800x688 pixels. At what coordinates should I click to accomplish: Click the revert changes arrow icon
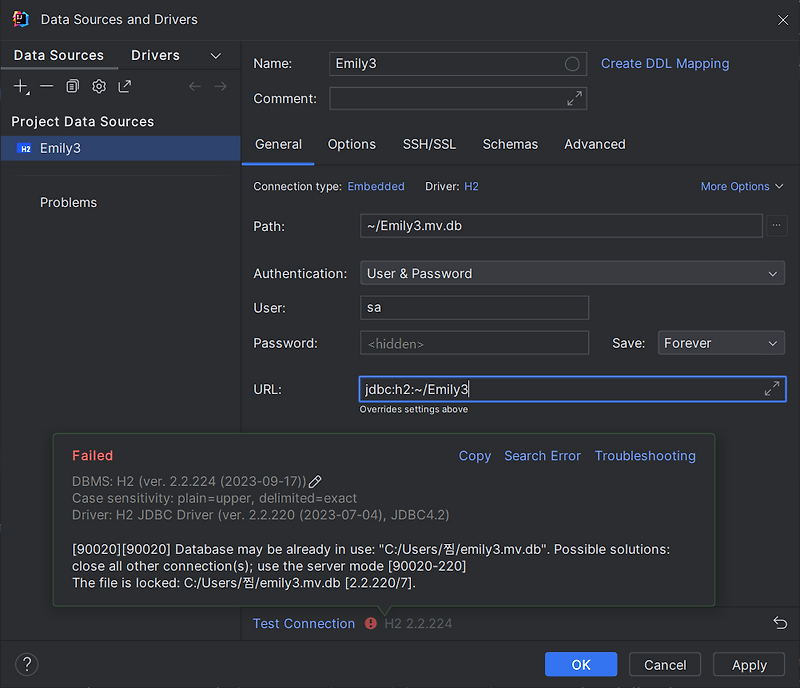[x=780, y=623]
